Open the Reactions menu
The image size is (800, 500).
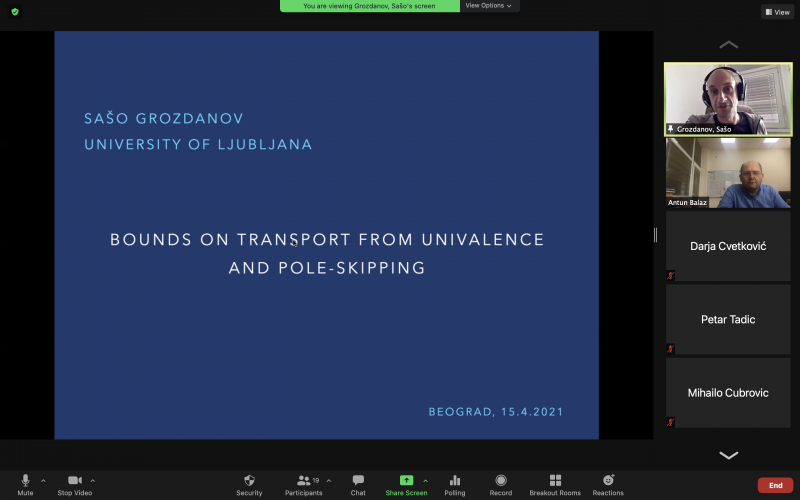tap(608, 481)
